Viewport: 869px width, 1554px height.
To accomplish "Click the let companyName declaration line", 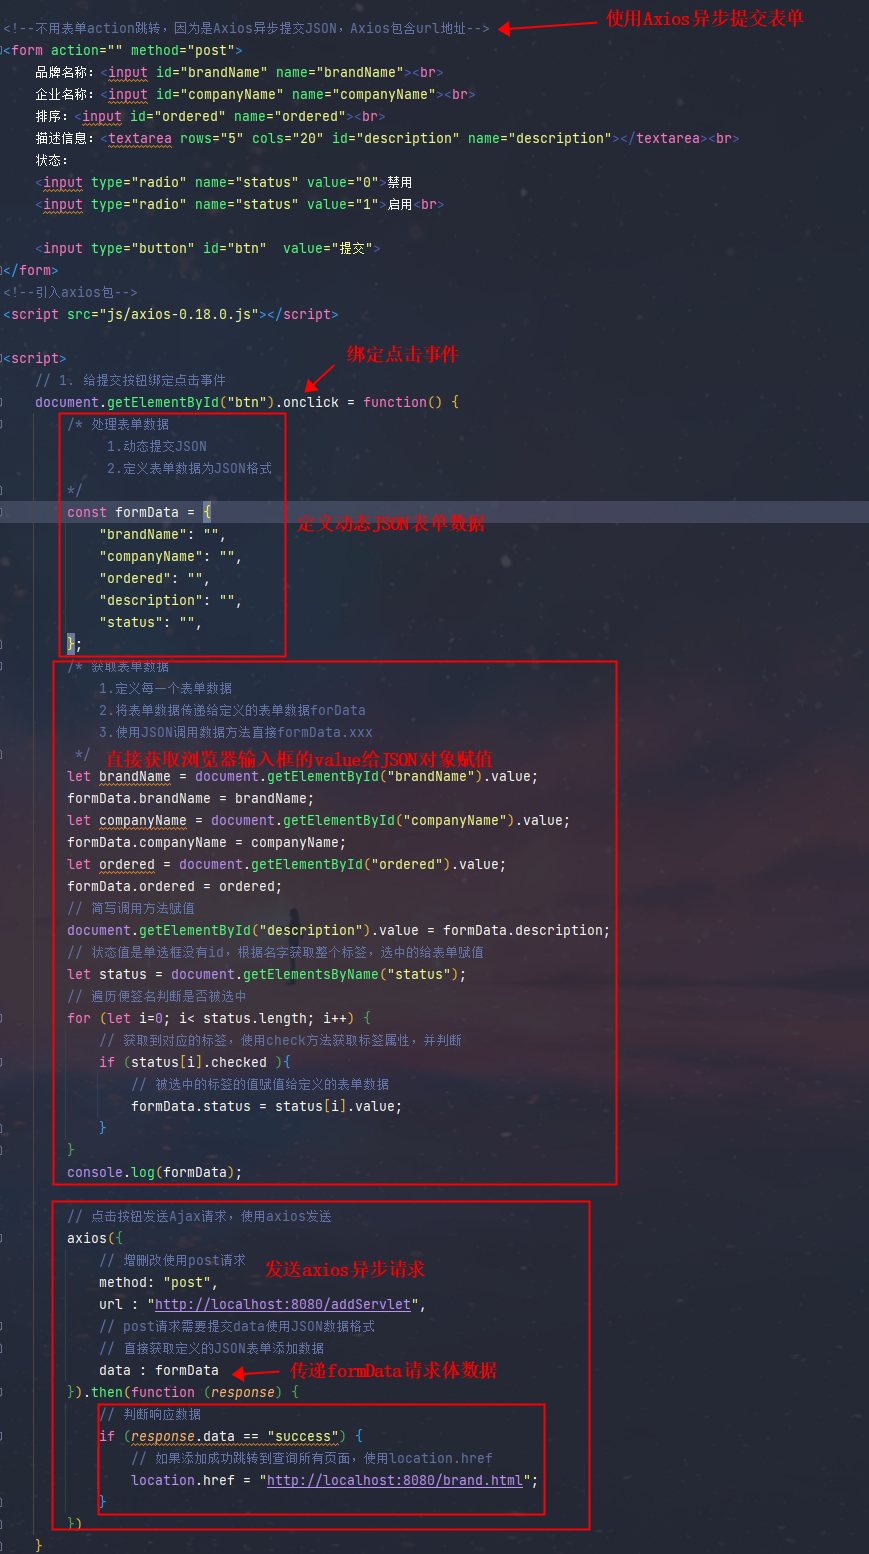I will pos(319,820).
